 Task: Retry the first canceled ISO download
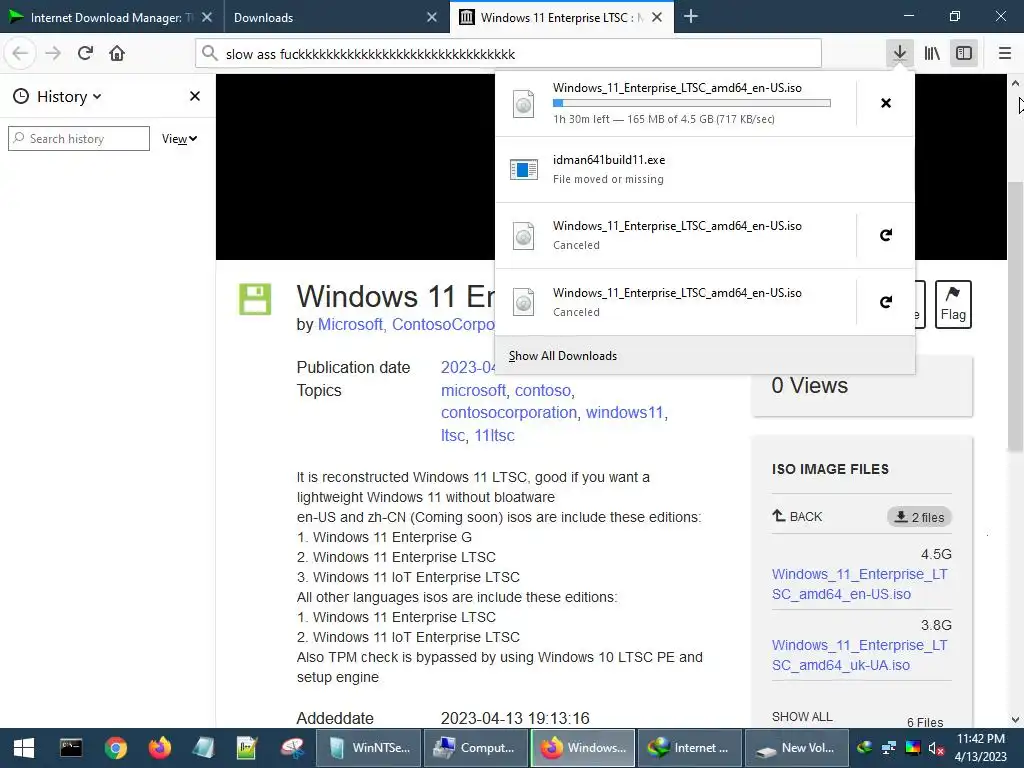[x=886, y=235]
